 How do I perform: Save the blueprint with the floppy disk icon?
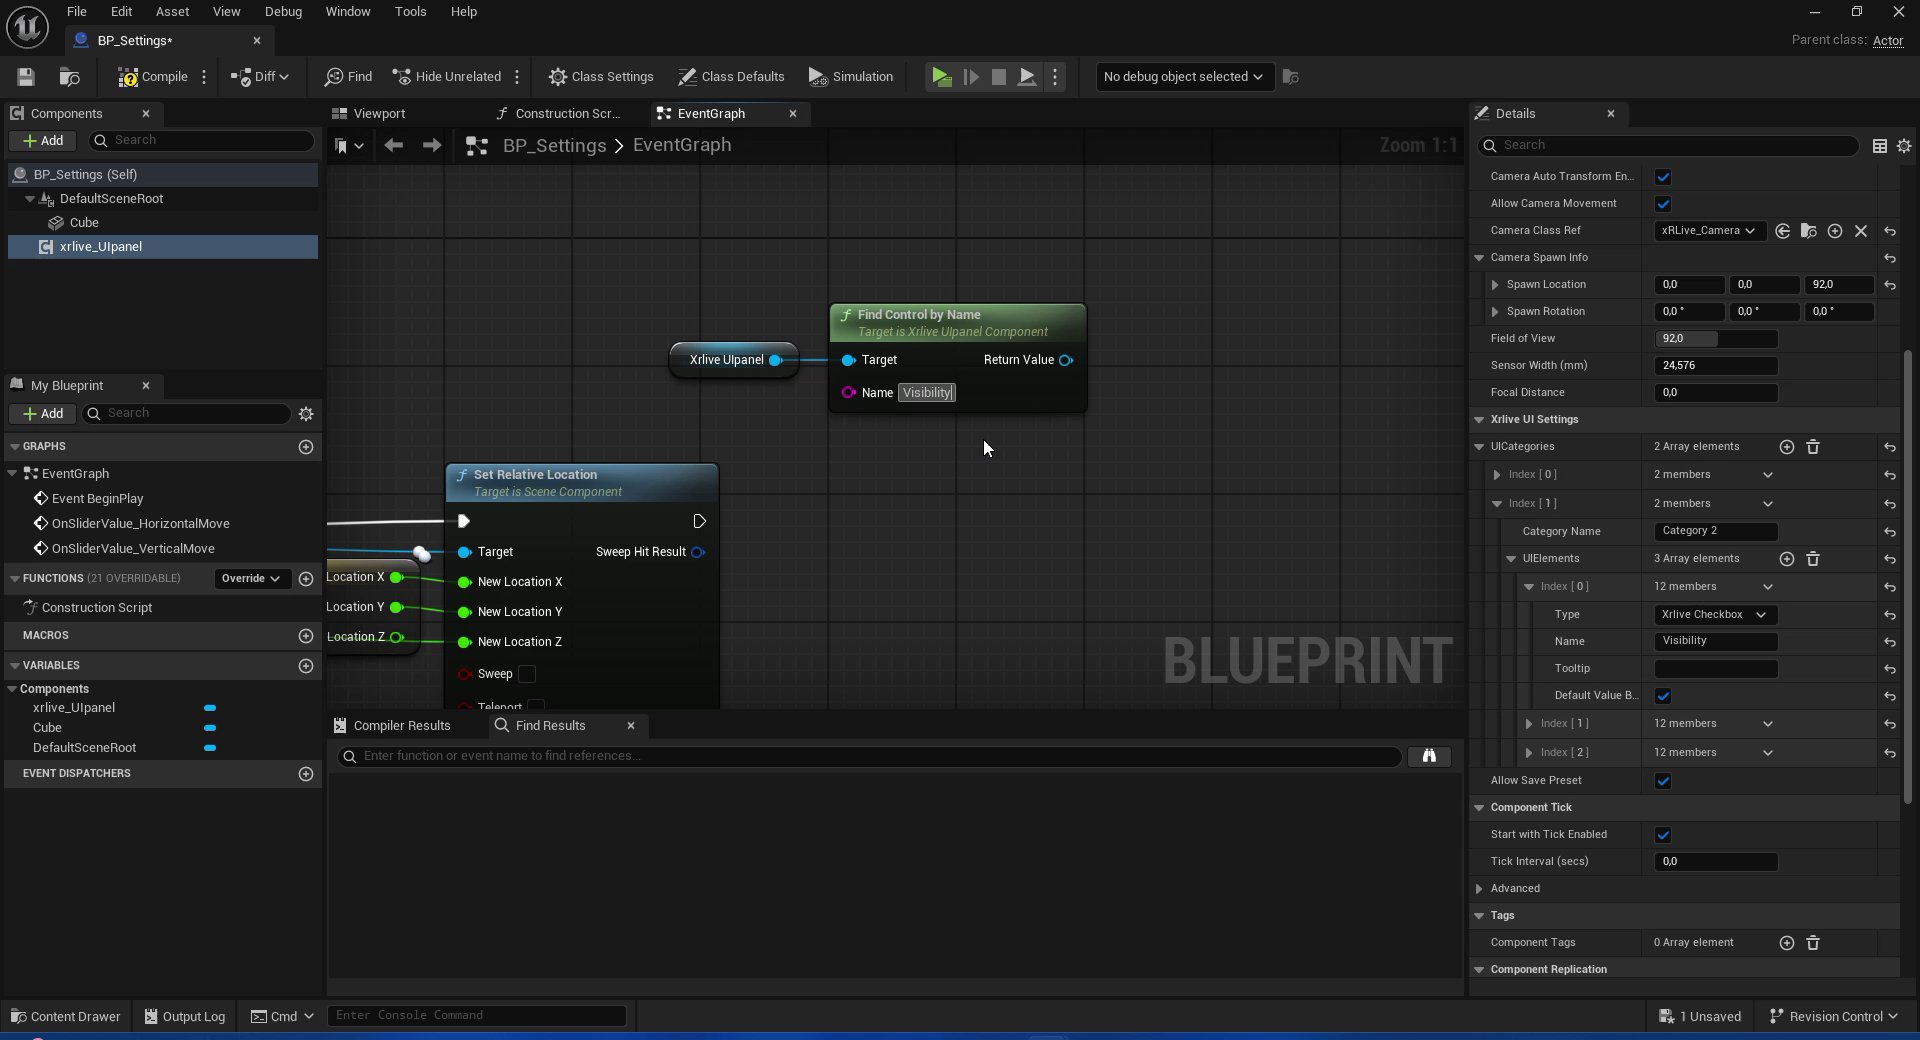click(26, 77)
